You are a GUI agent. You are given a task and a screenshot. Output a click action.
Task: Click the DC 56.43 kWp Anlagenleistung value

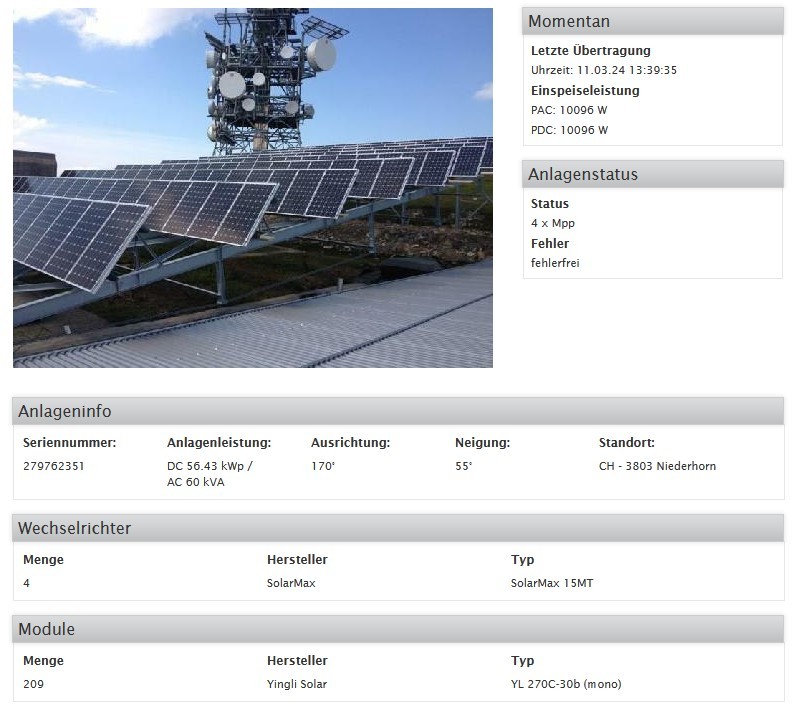tap(209, 466)
